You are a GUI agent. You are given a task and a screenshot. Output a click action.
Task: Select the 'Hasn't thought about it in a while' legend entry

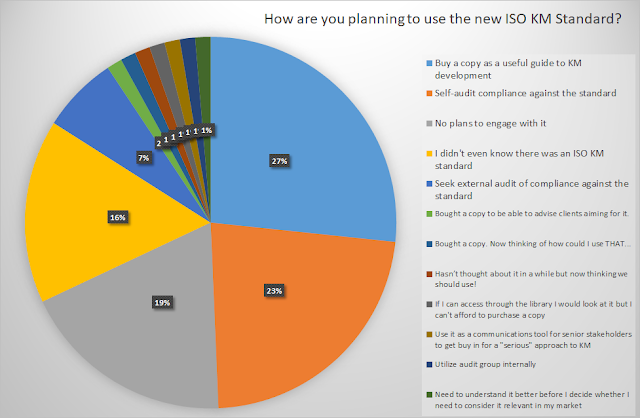[531, 277]
